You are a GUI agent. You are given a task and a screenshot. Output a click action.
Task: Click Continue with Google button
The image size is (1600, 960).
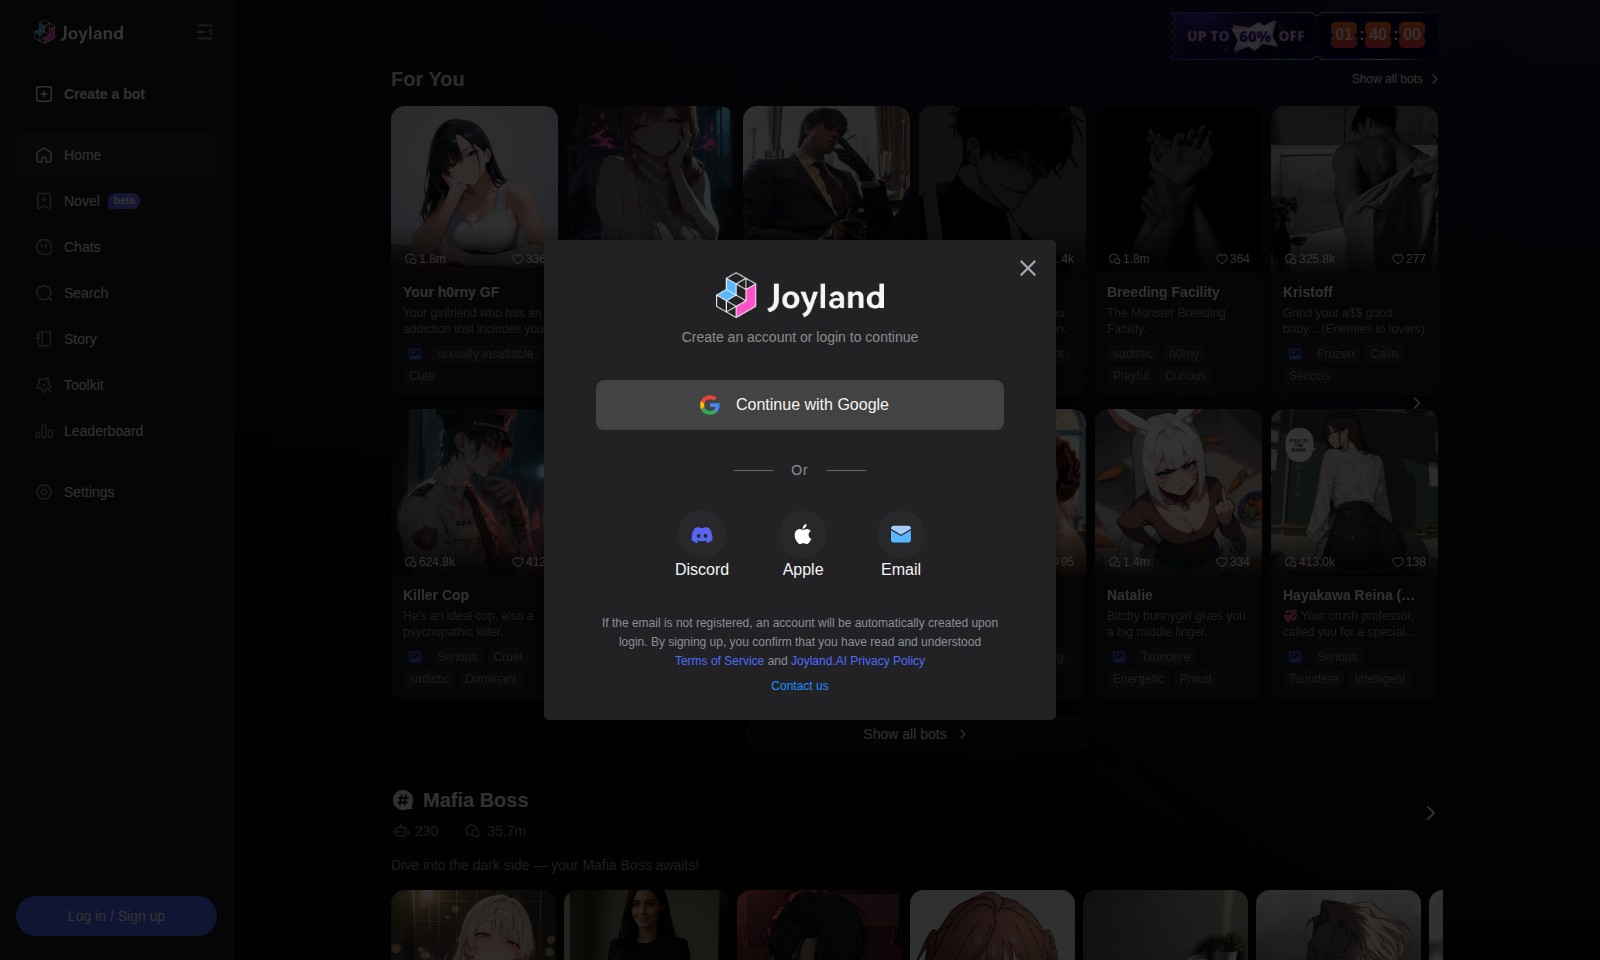click(800, 405)
